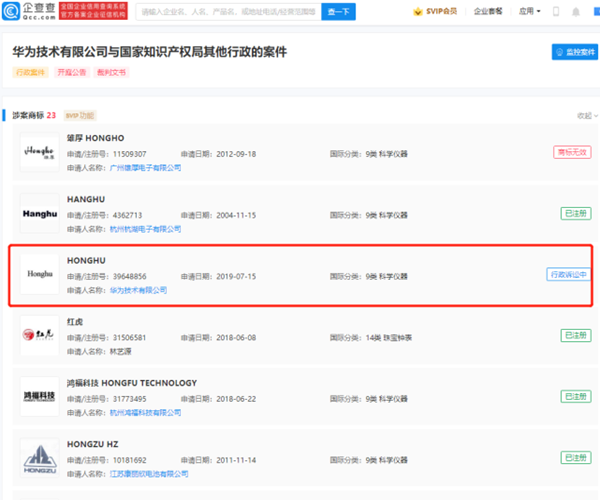
Task: Open applicant link 广州雄厚电子有限公司
Action: pyautogui.click(x=145, y=168)
